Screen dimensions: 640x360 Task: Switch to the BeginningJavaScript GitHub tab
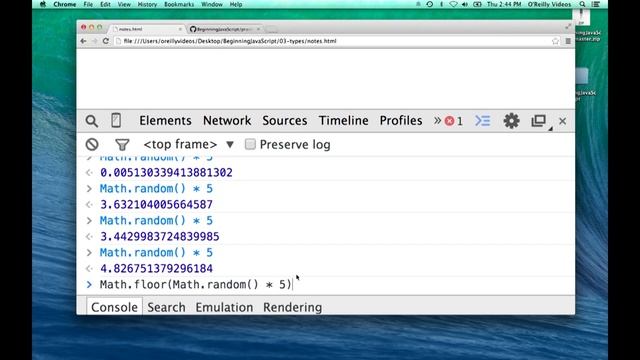(x=224, y=29)
